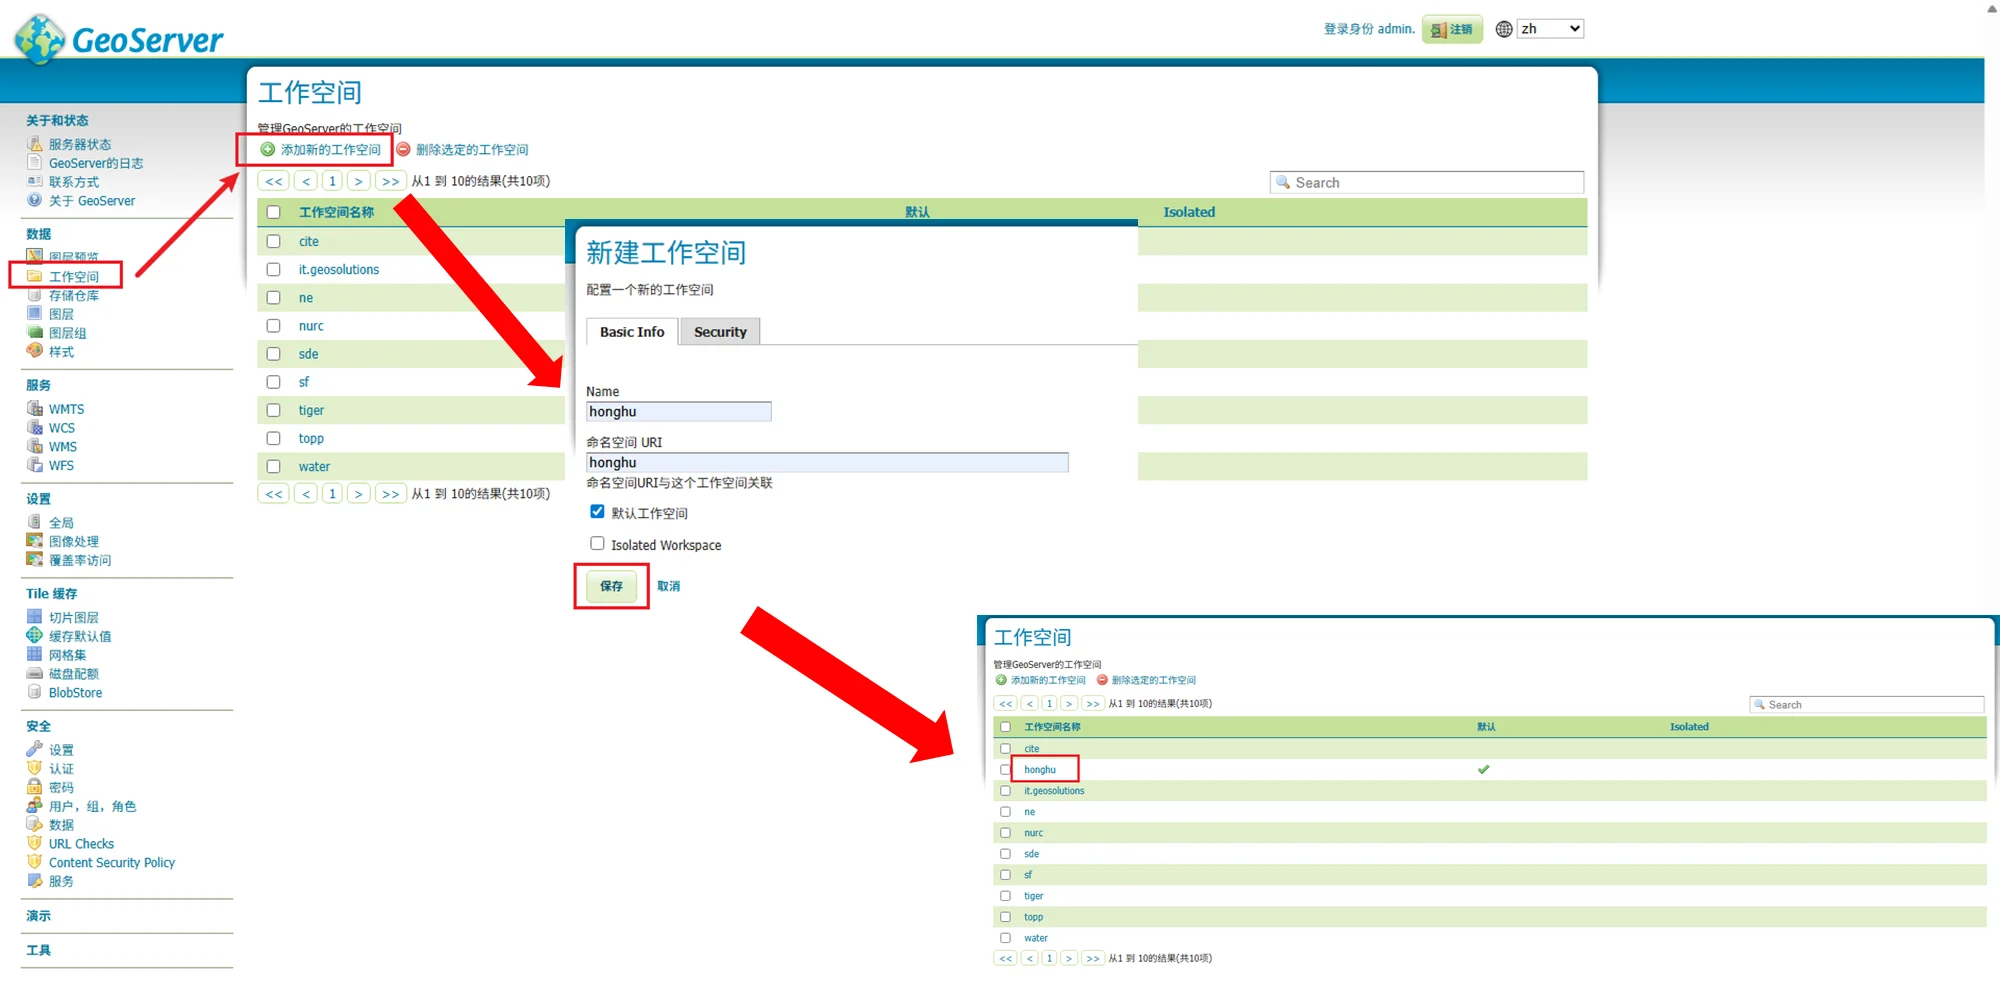This screenshot has height=985, width=2000.
Task: Click the green add new workspace icon
Action: click(268, 150)
